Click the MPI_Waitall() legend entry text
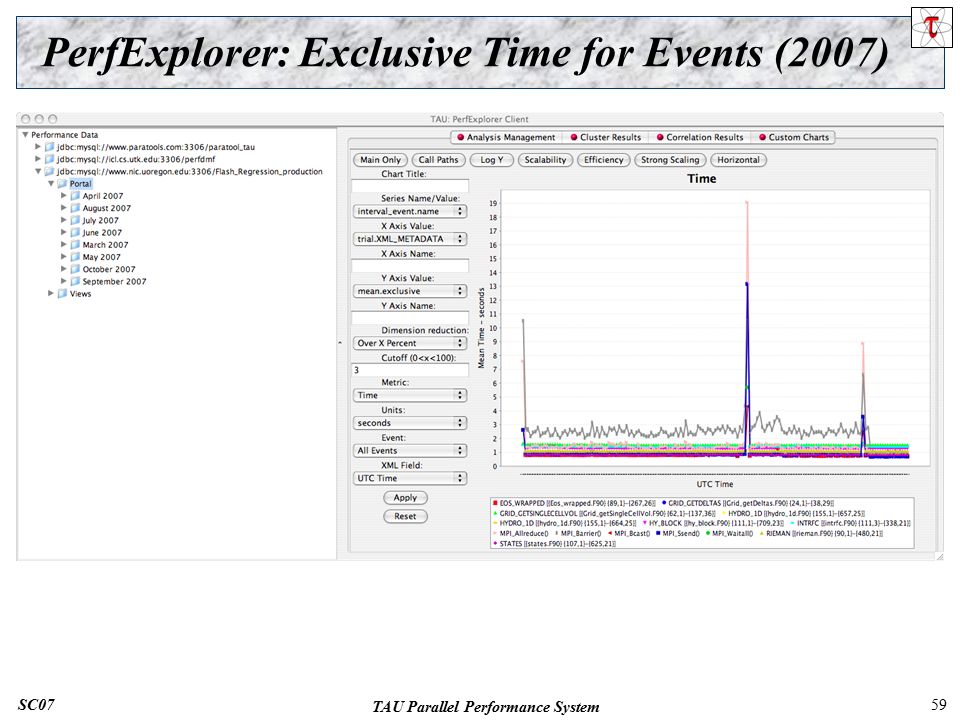The width and height of the screenshot is (960, 720). 732,533
